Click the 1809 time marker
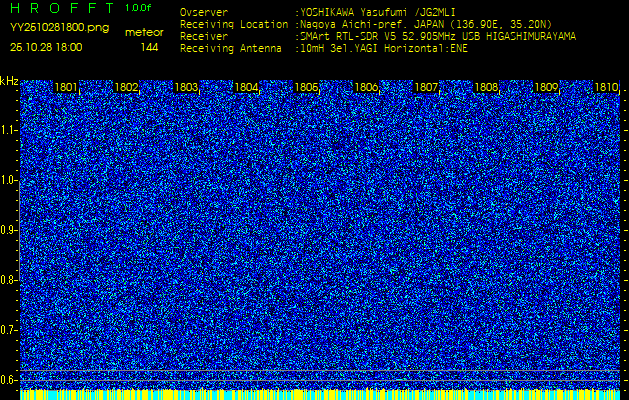This screenshot has height=400, width=629. [x=546, y=88]
